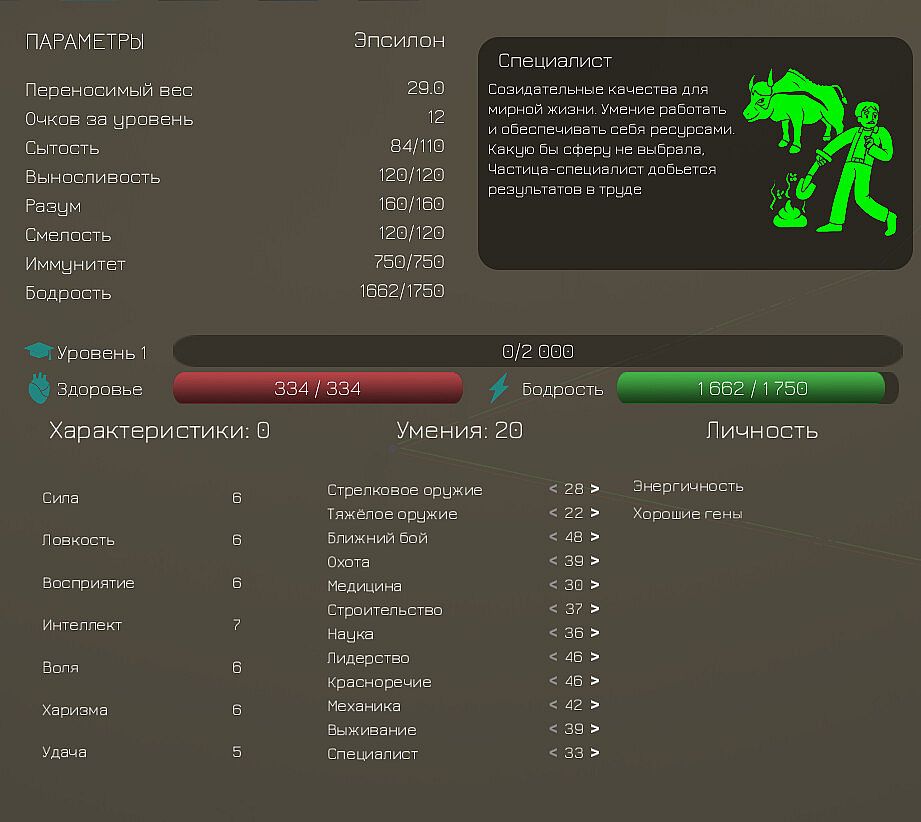Click the Медицина skill name
This screenshot has height=822, width=921.
(364, 586)
